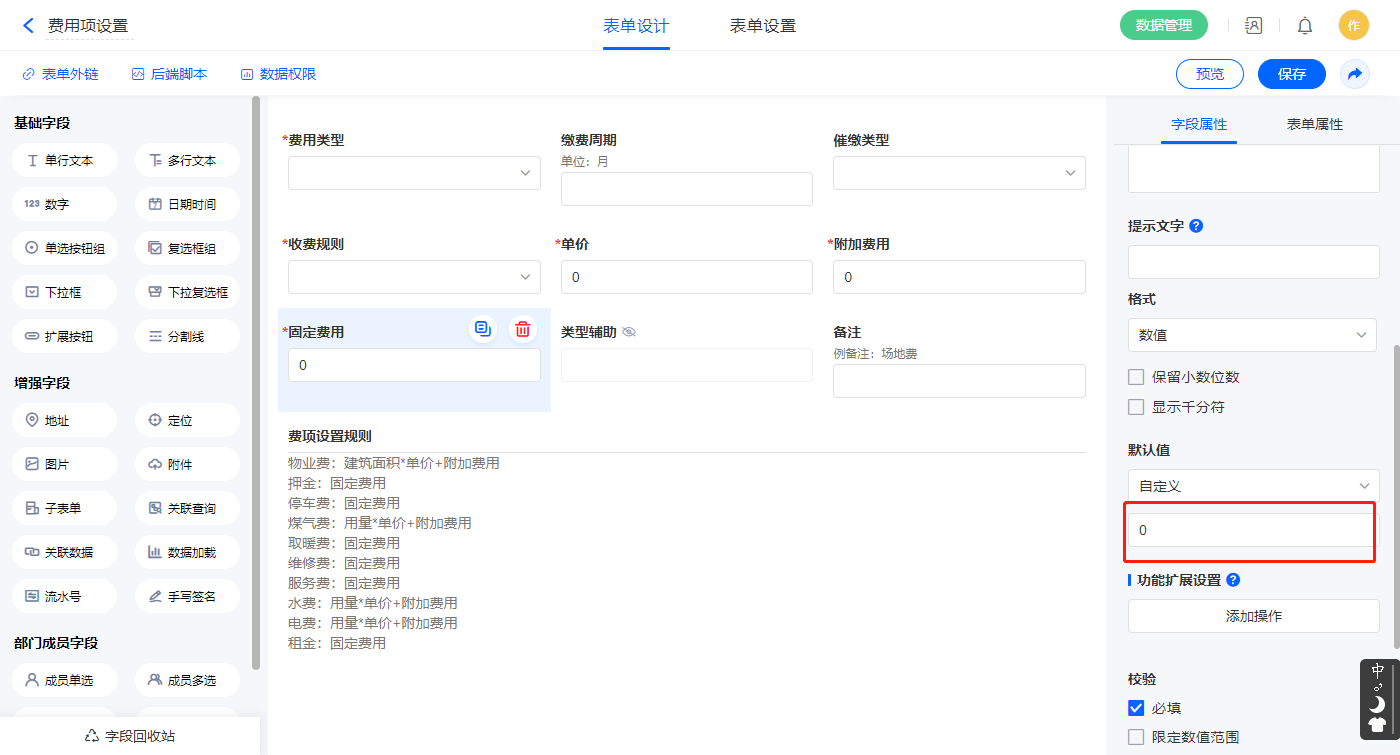
Task: Click the blue 保存 button
Action: click(x=1291, y=74)
